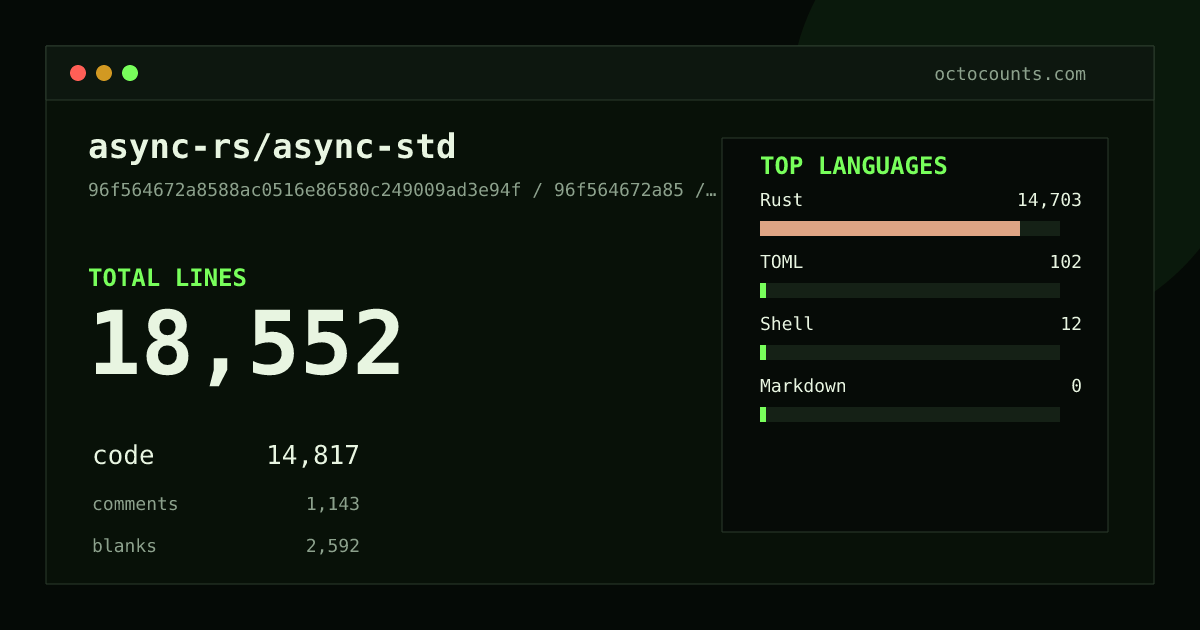Select the async-rs/async-std repository title
Screen dimensions: 1200x630
point(272,147)
